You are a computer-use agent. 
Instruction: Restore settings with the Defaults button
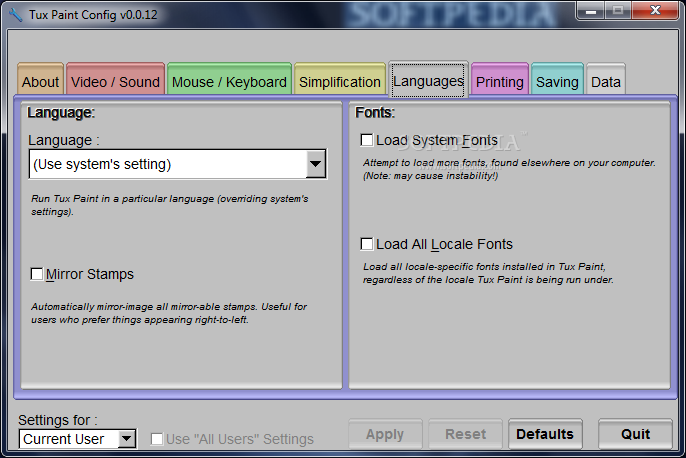pyautogui.click(x=545, y=434)
